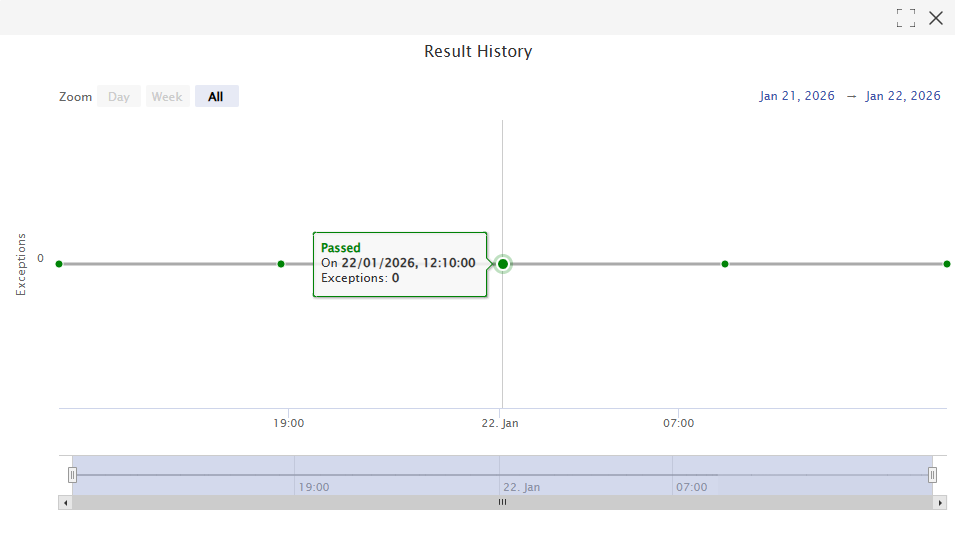Select the highlighted 12:10:00 data point
Screen dimensions: 955x542
502,264
